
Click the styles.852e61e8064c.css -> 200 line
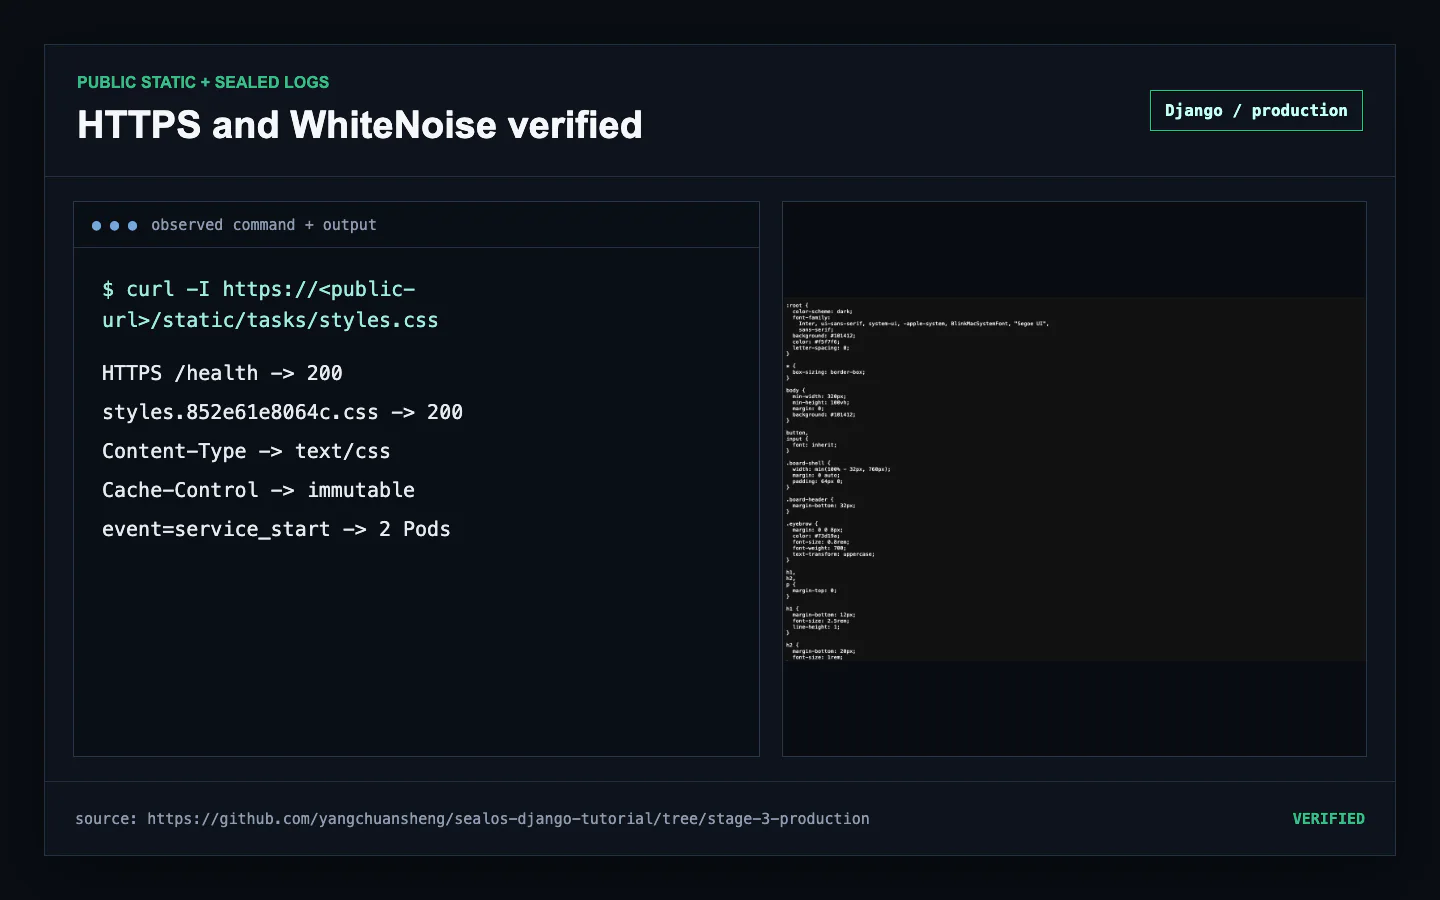click(x=282, y=412)
